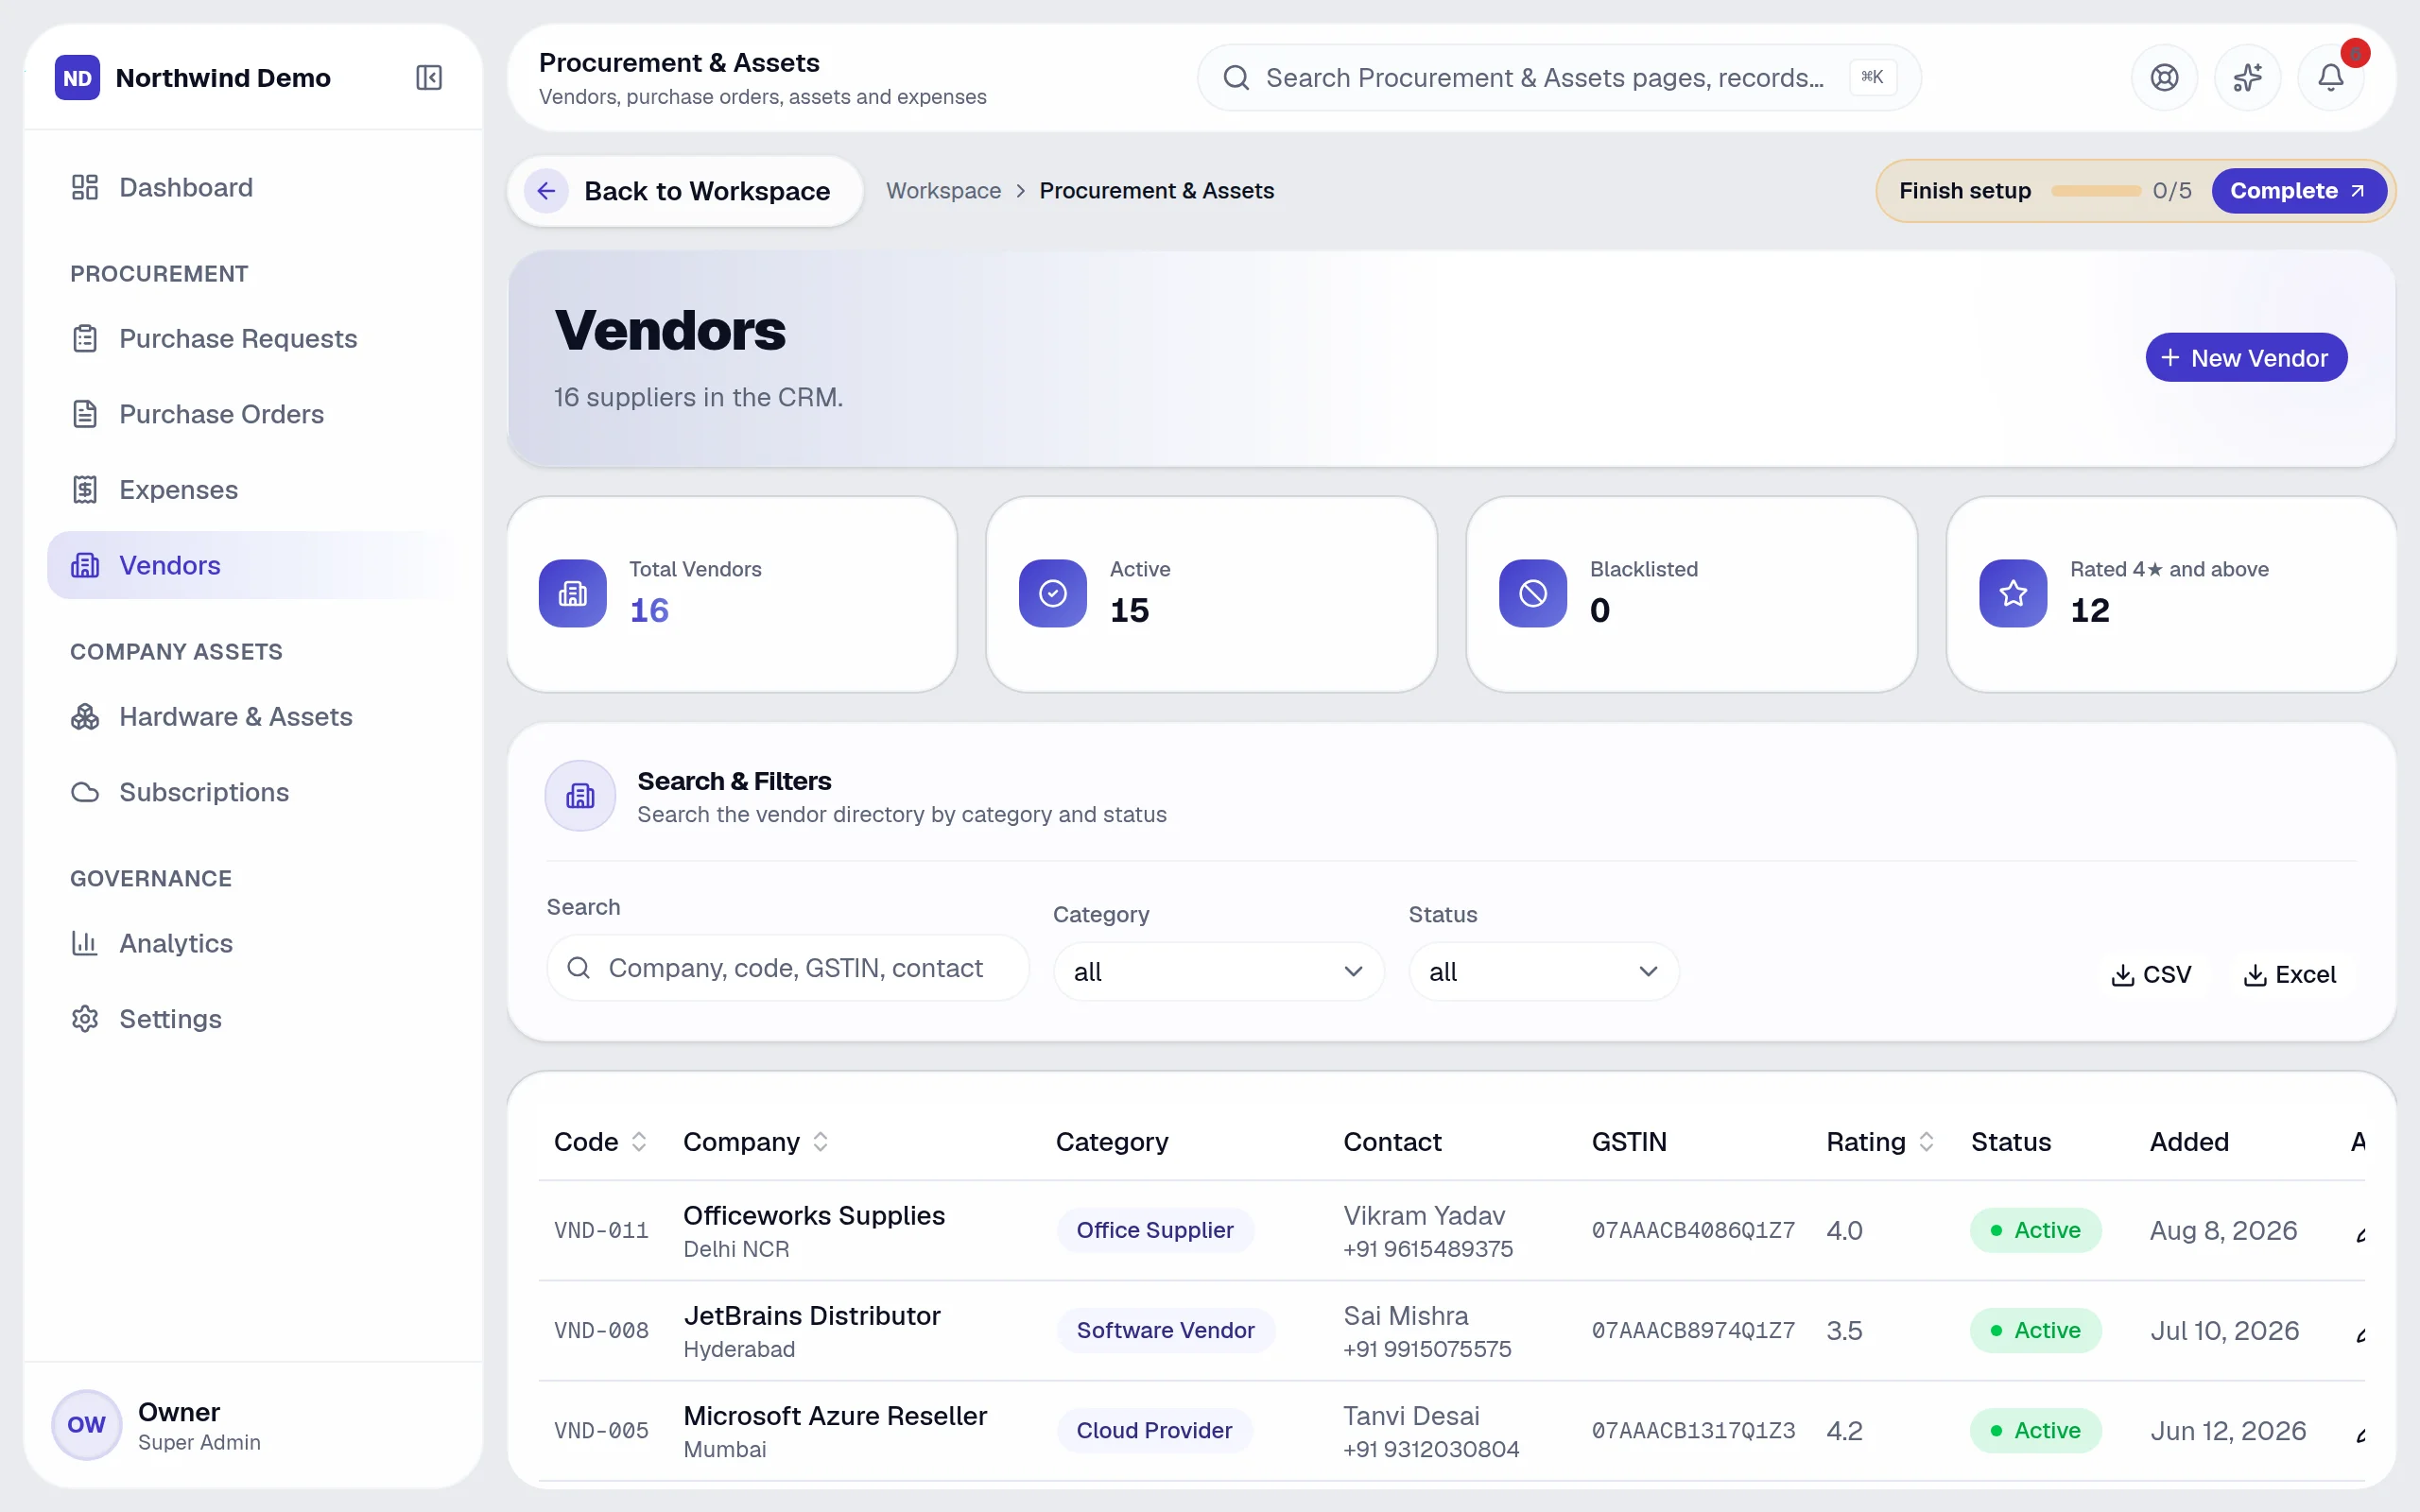Open the notifications bell
Image resolution: width=2420 pixels, height=1512 pixels.
2330,77
